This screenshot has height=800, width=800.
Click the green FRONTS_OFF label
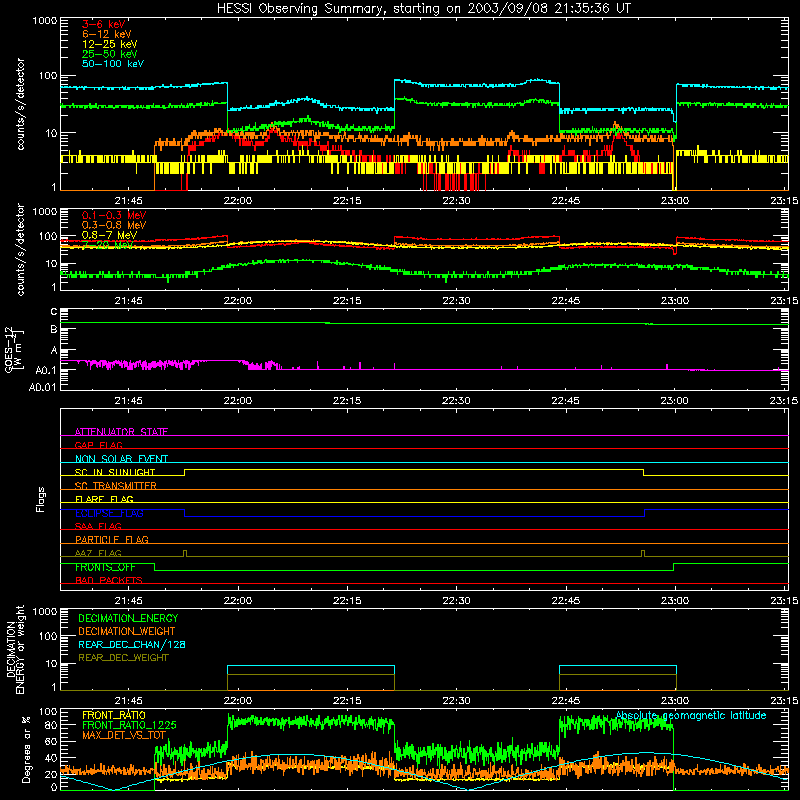105,567
